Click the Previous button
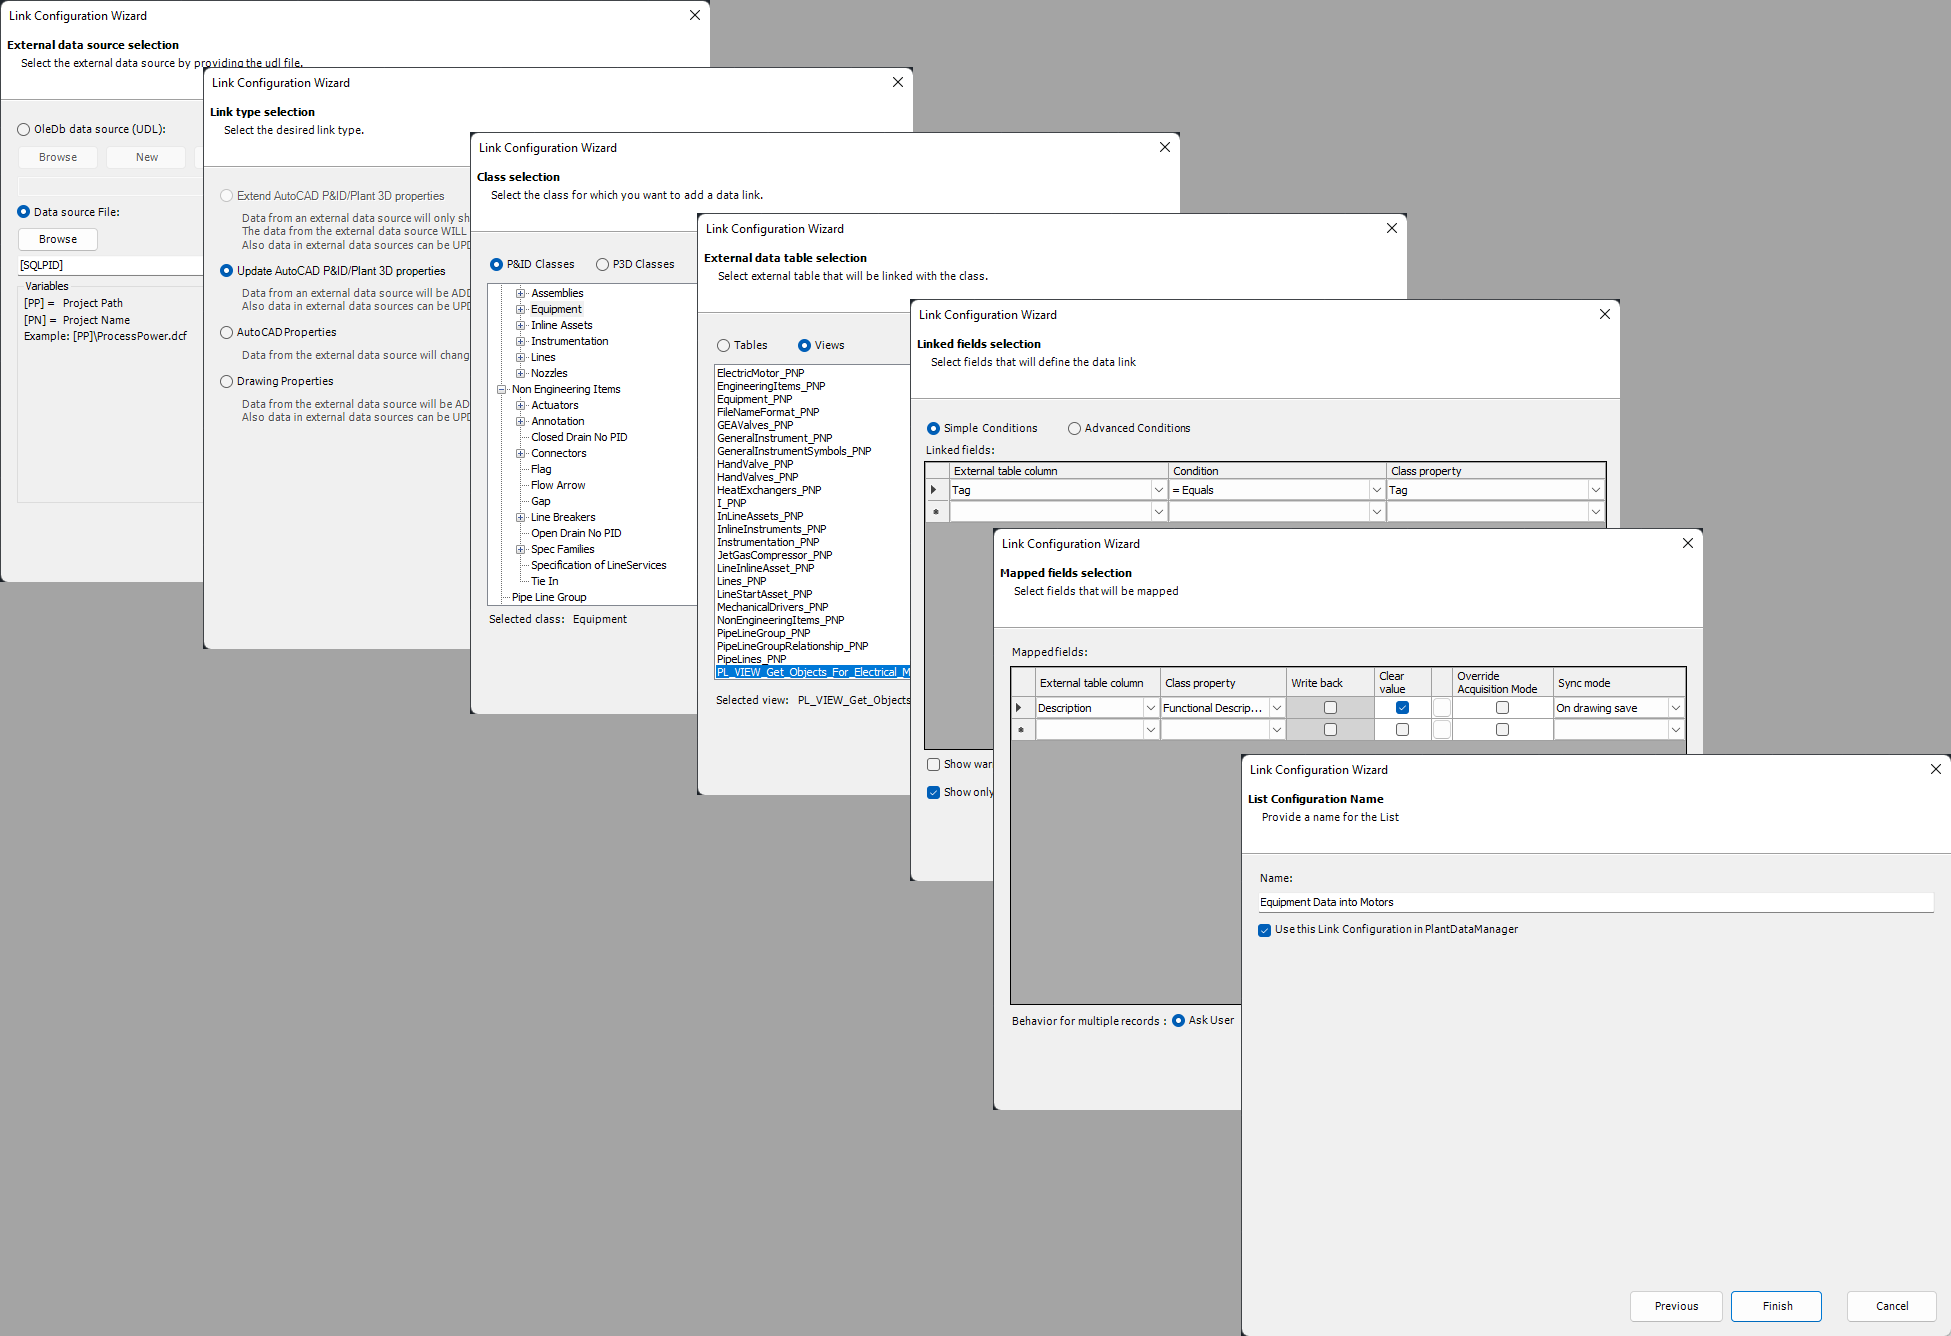The image size is (1951, 1336). [1676, 1306]
